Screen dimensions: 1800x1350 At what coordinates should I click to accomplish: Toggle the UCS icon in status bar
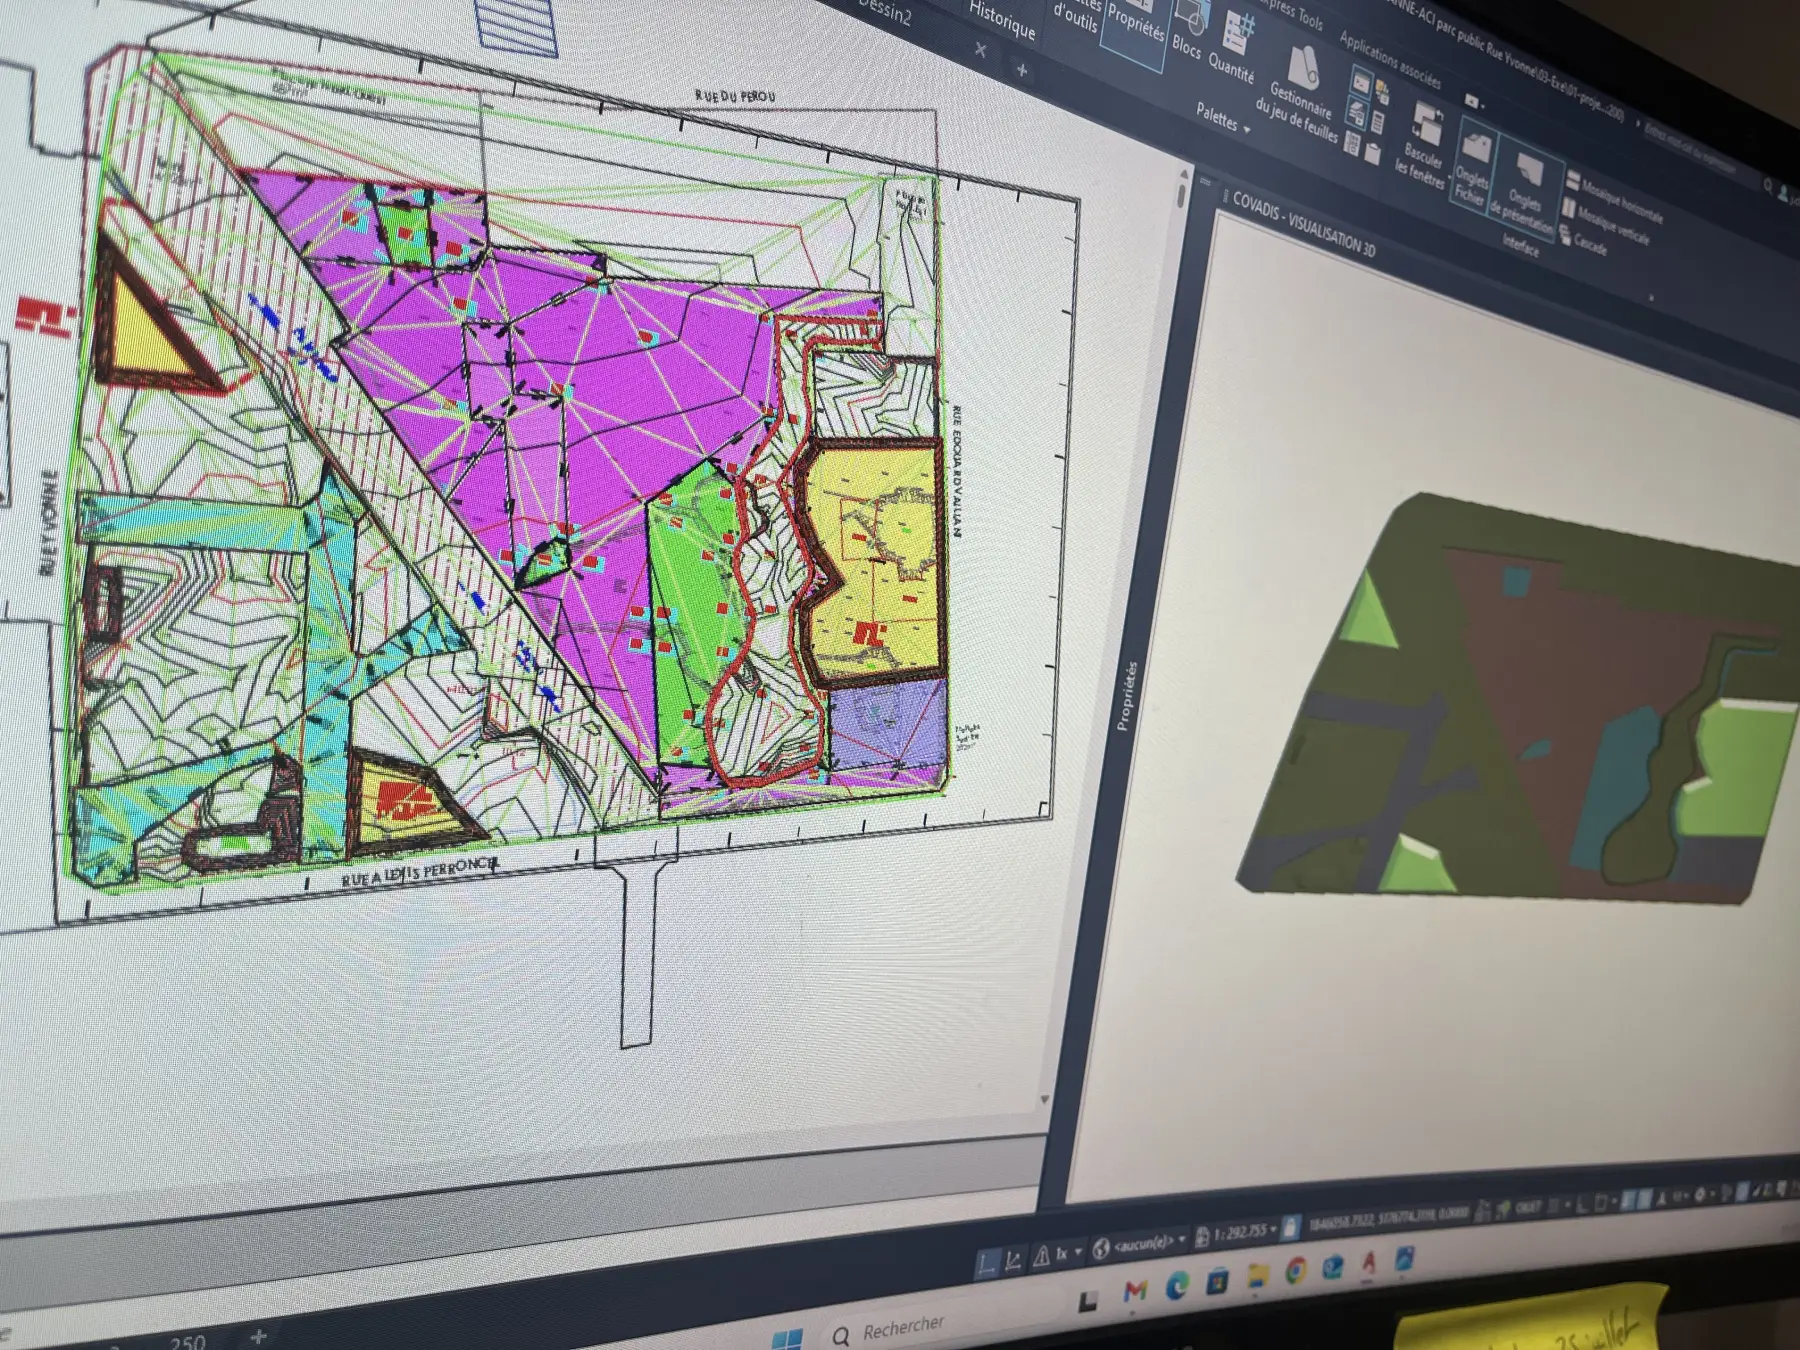[x=987, y=1264]
